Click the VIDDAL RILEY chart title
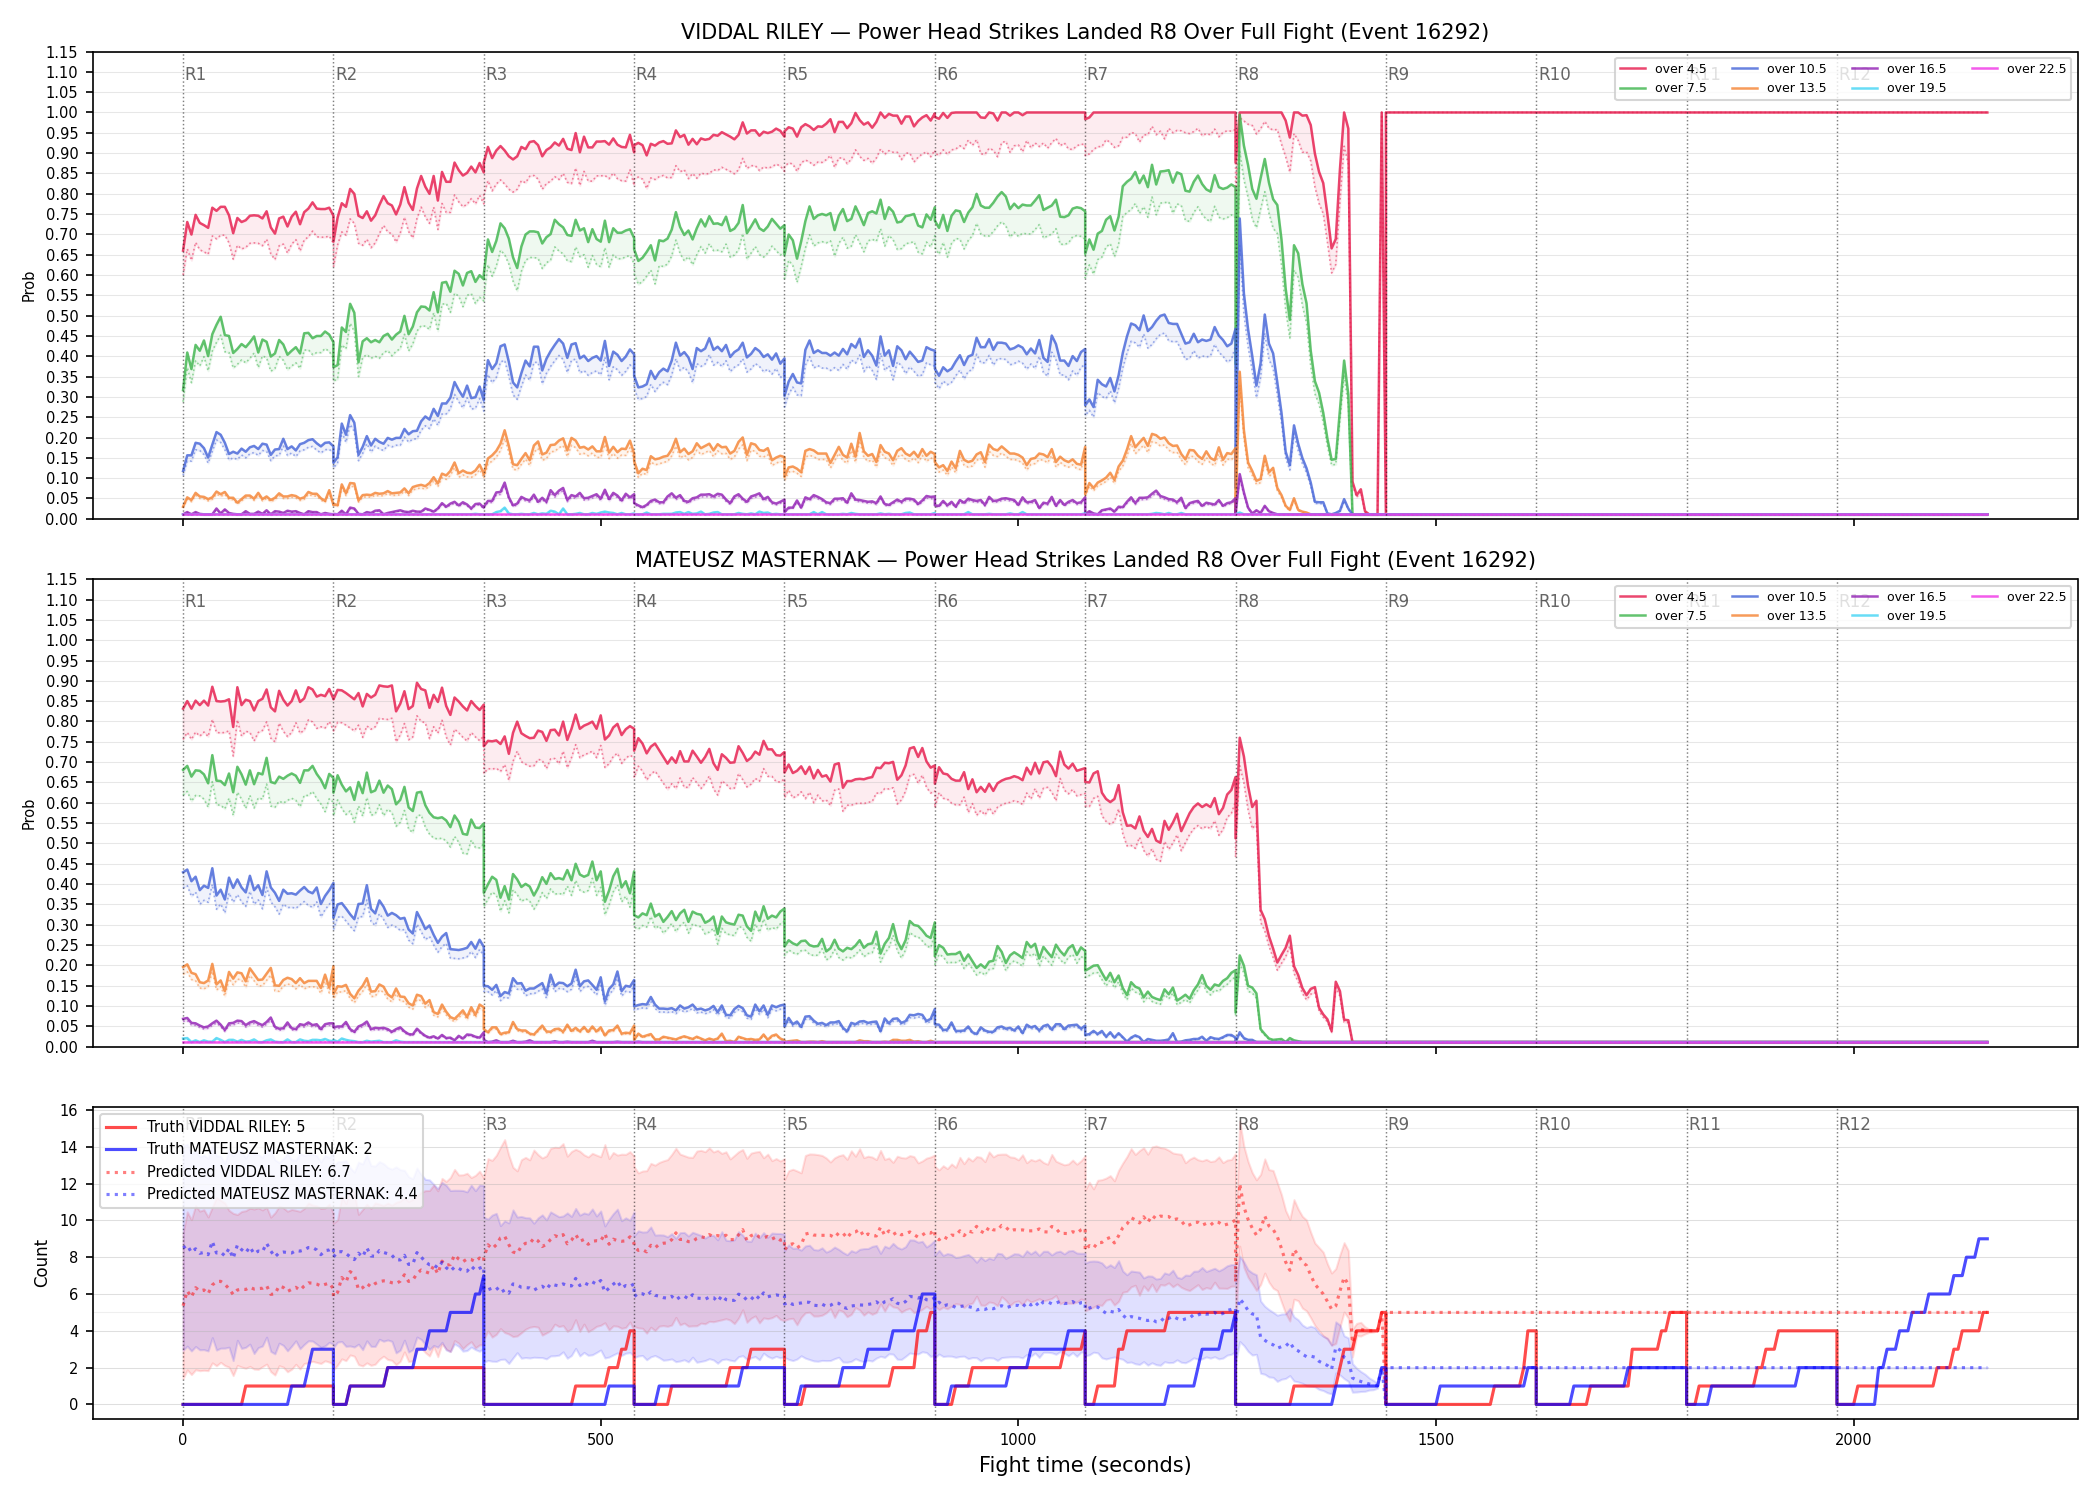 [1085, 32]
